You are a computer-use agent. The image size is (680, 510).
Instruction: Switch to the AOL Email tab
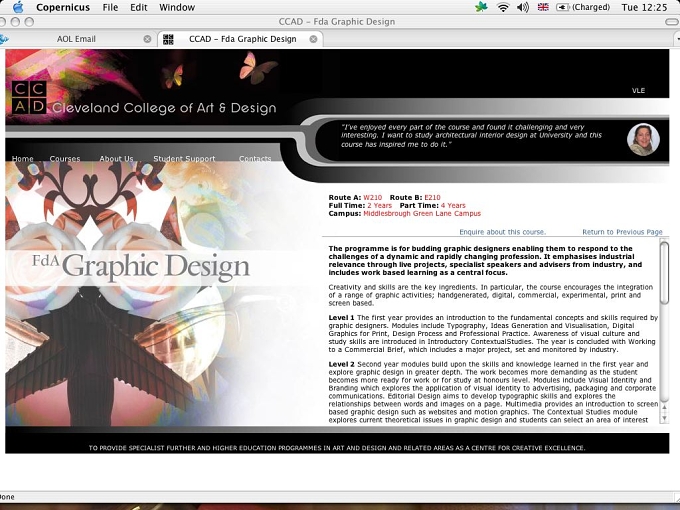tap(76, 39)
